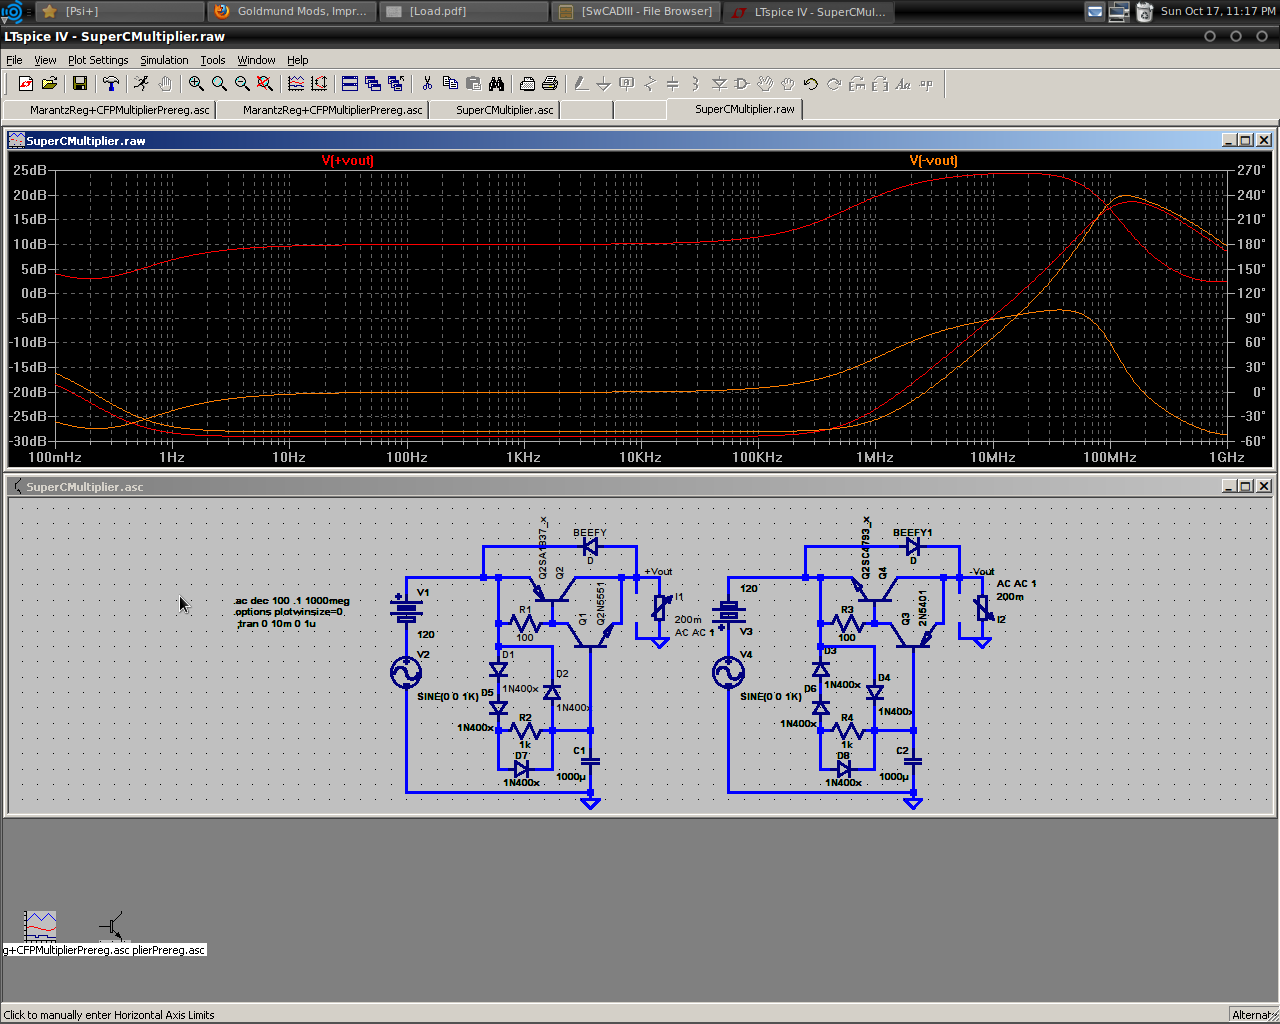Open a file with the folder icon
1280x1024 pixels.
(x=49, y=84)
